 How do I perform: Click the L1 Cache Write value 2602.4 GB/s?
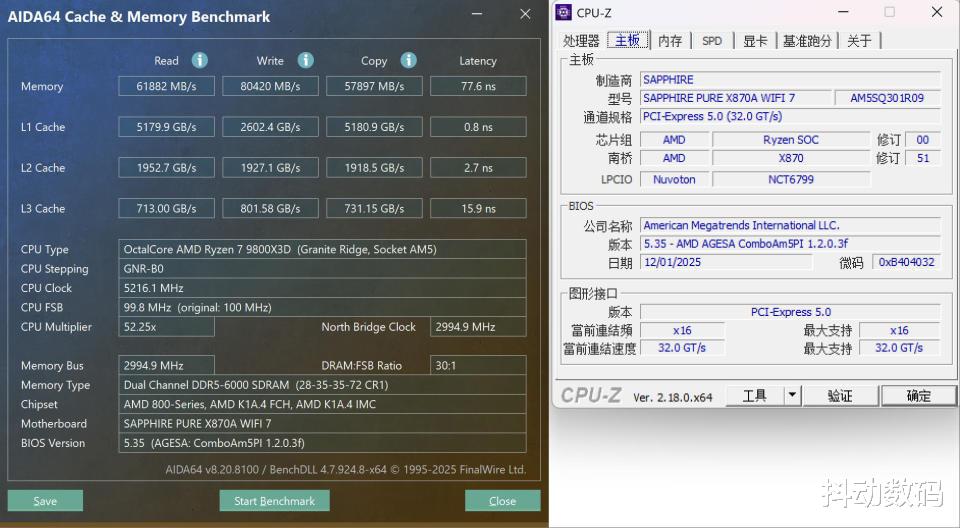tap(270, 127)
